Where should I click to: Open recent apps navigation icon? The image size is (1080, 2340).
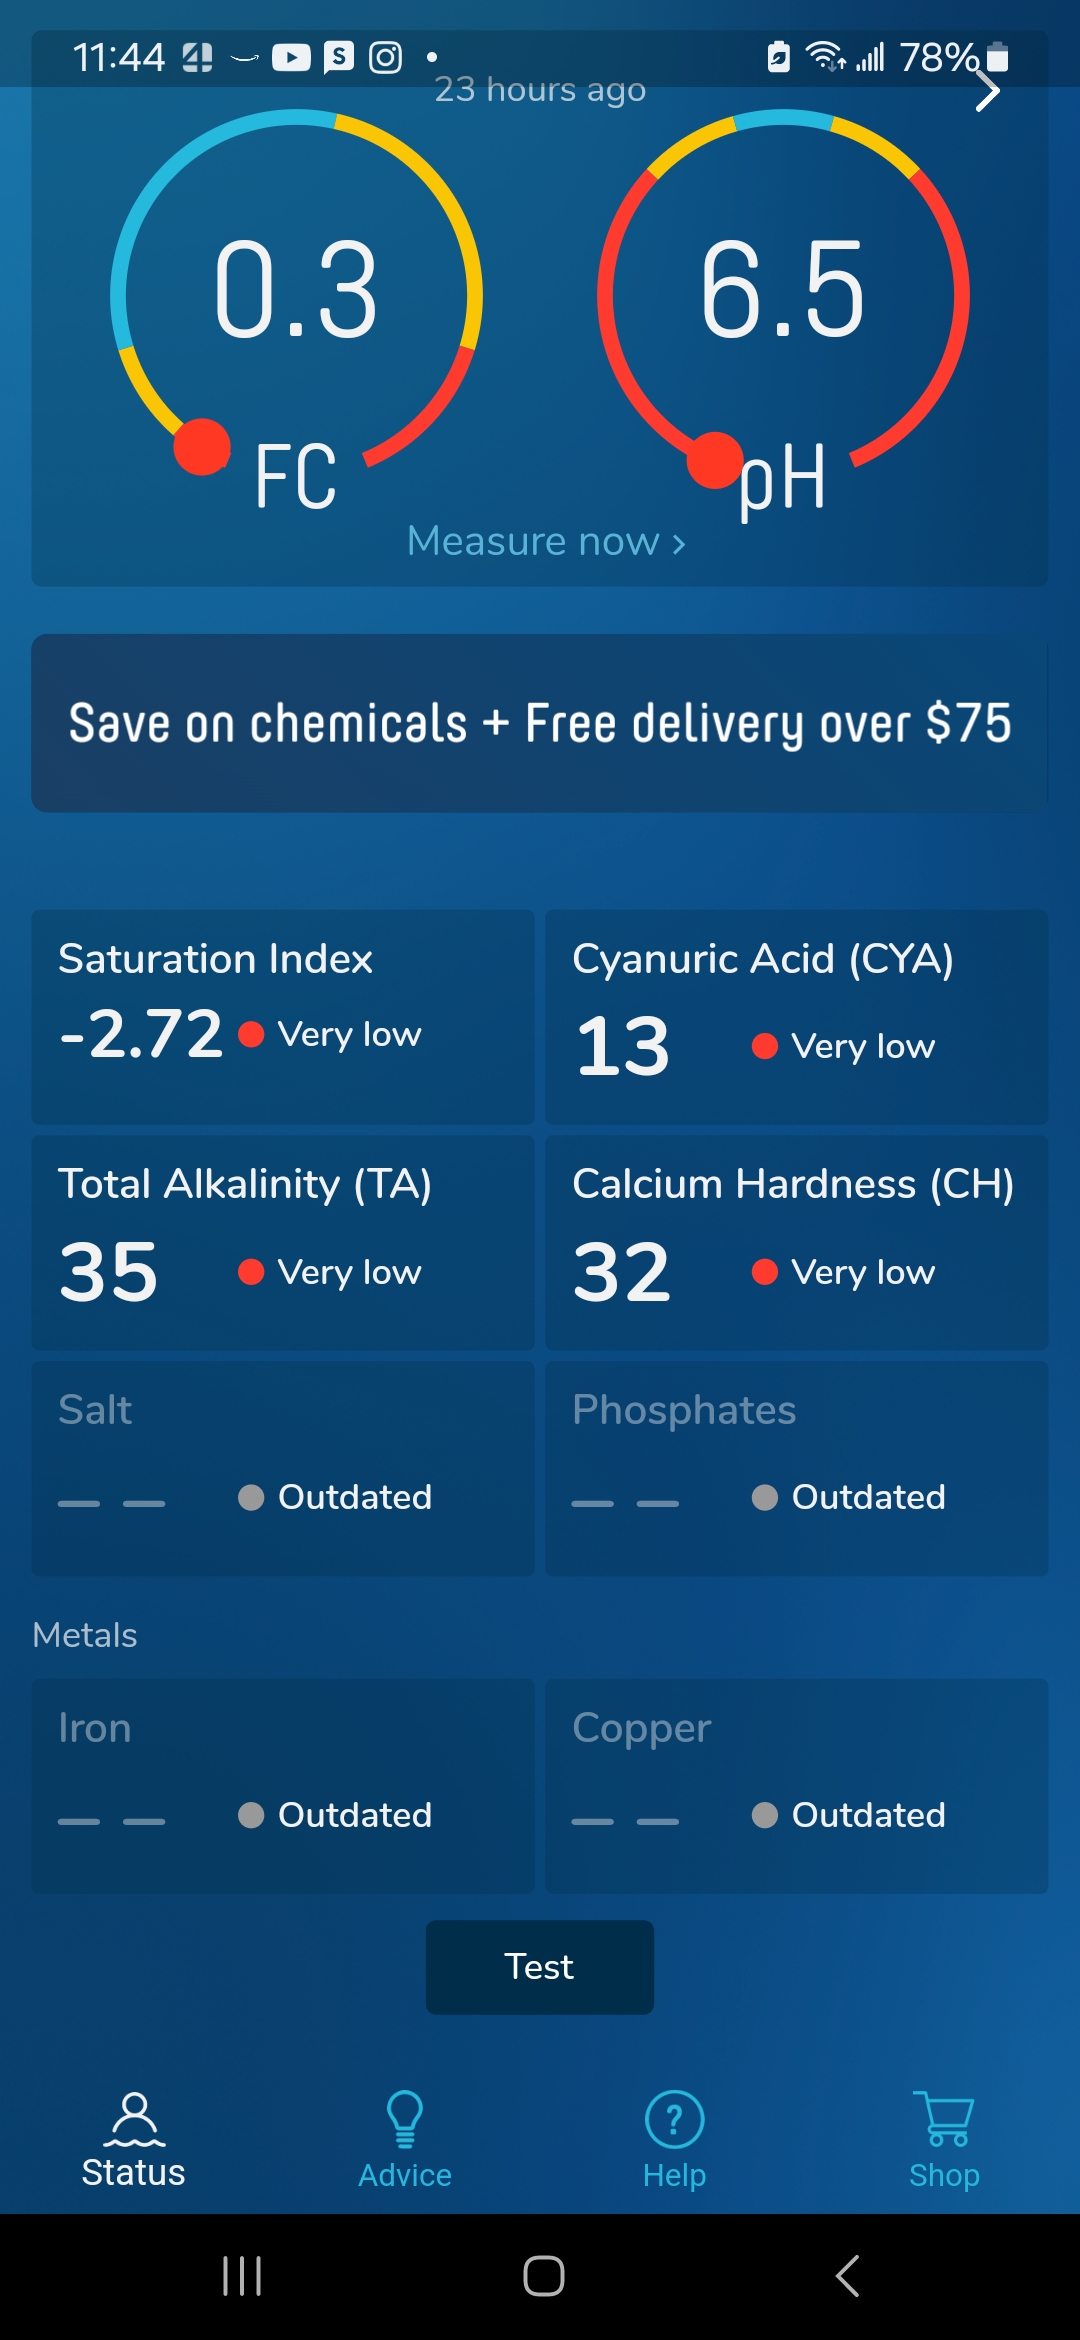pos(241,2276)
